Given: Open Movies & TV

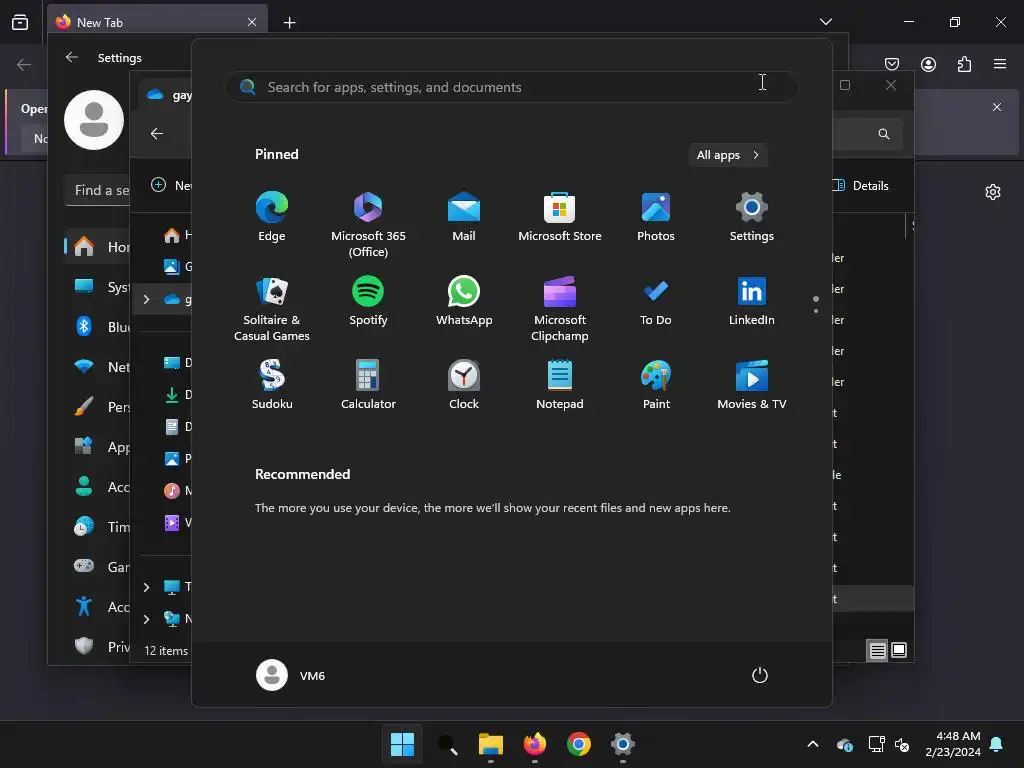Looking at the screenshot, I should coord(752,385).
